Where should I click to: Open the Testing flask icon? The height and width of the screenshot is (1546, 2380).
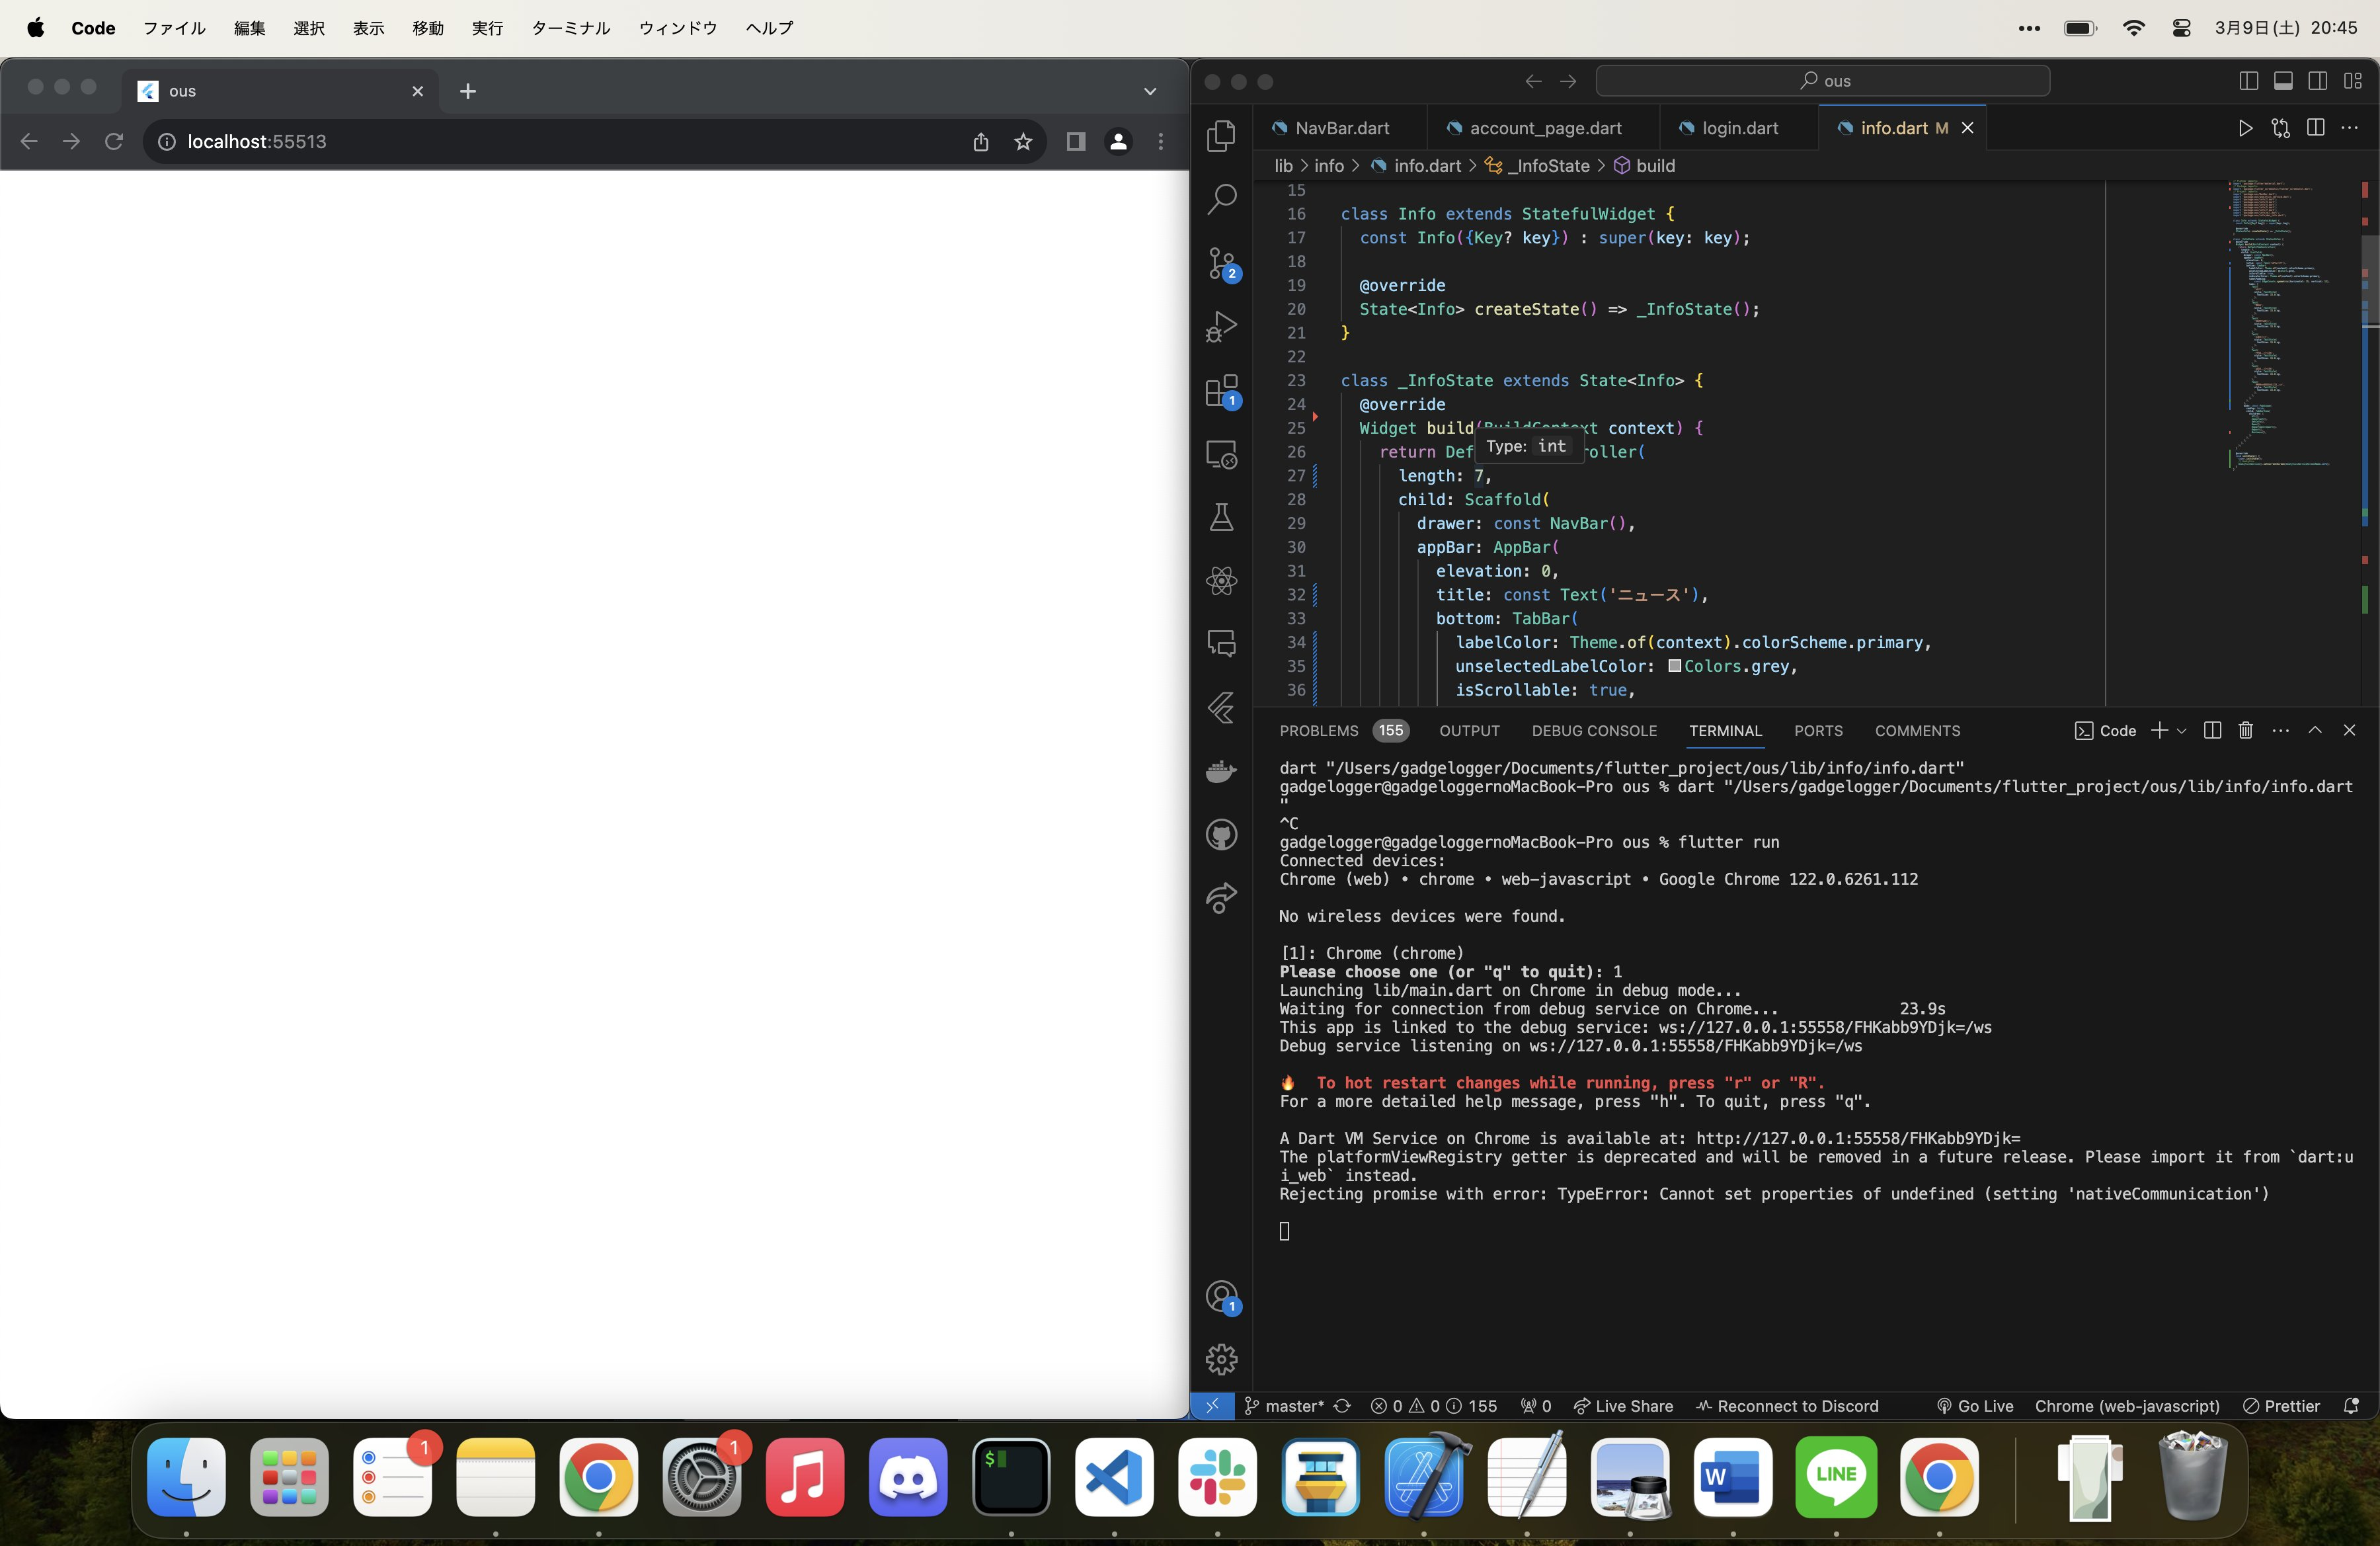tap(1221, 517)
